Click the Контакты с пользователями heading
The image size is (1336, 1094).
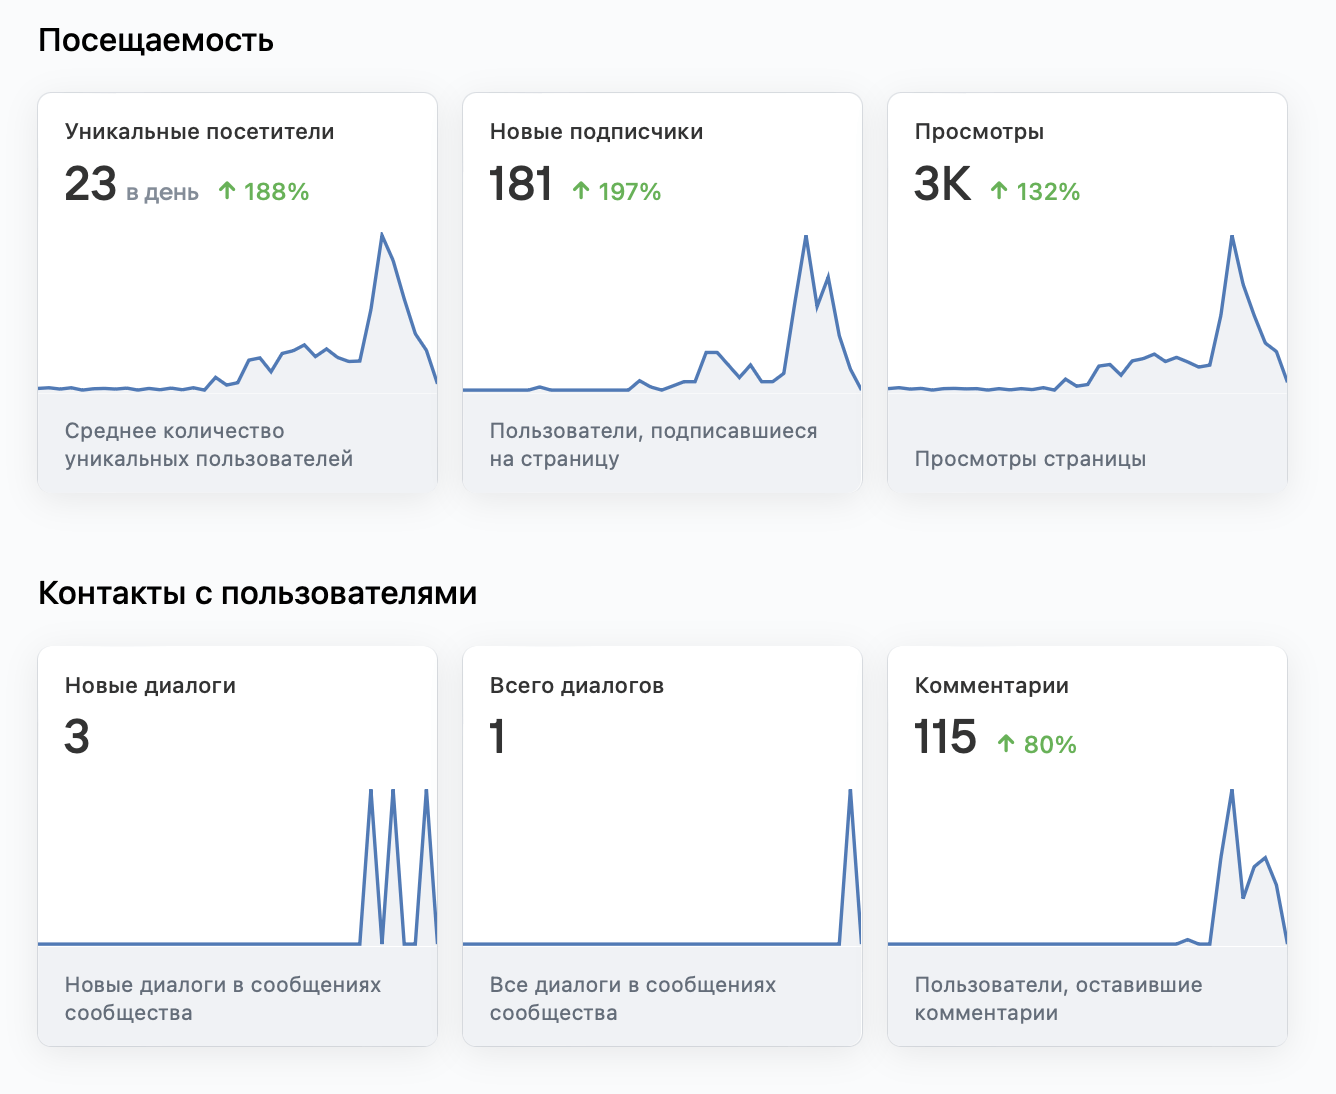tap(257, 594)
